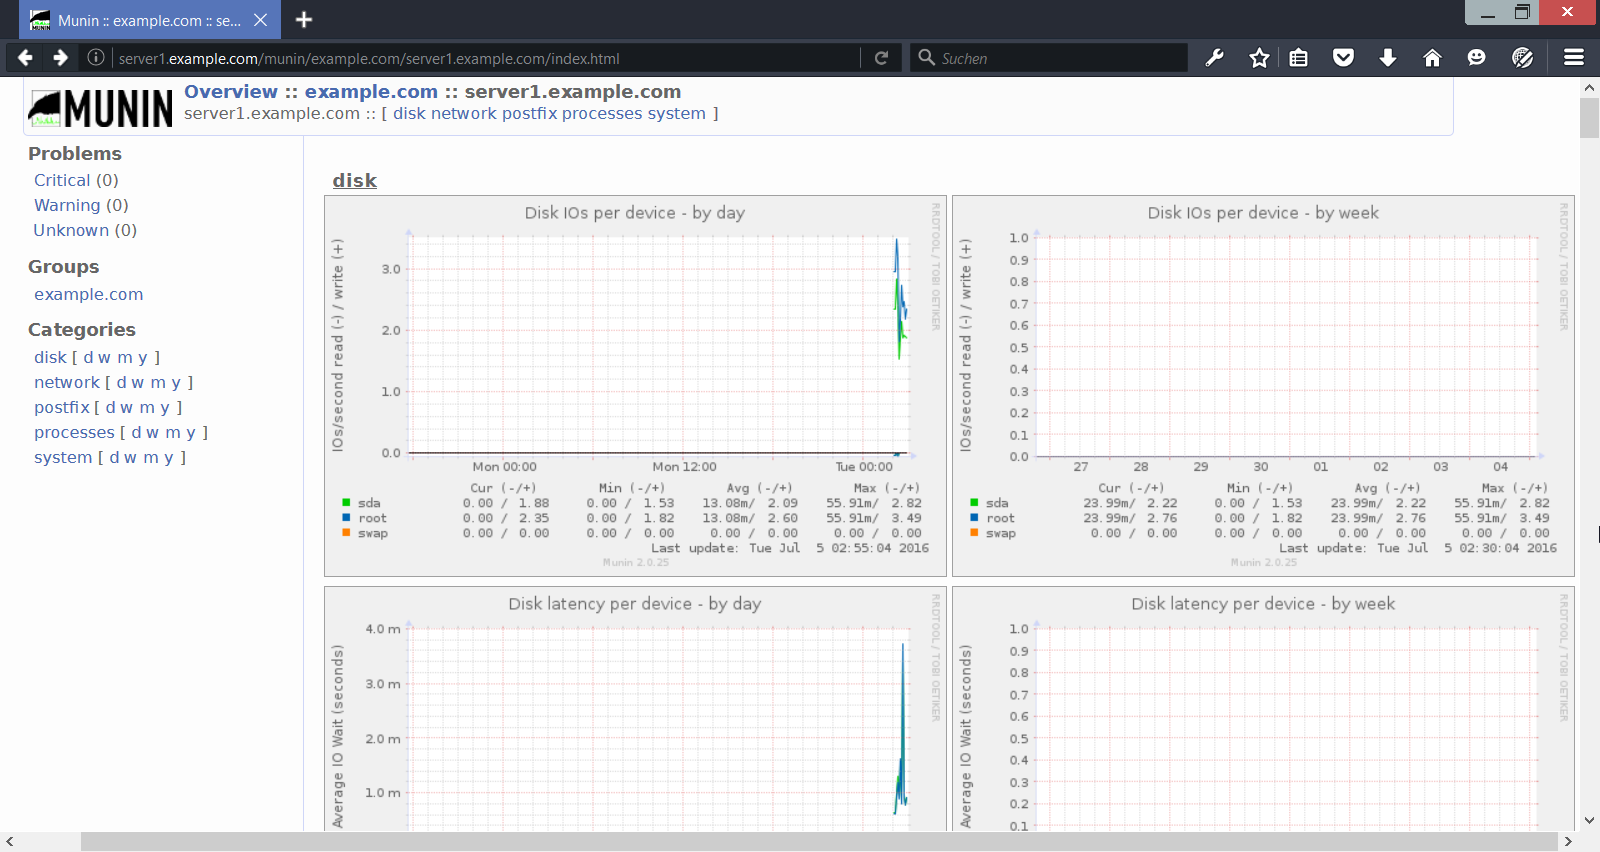Jump to disk section in header
This screenshot has height=852, width=1600.
pyautogui.click(x=410, y=113)
